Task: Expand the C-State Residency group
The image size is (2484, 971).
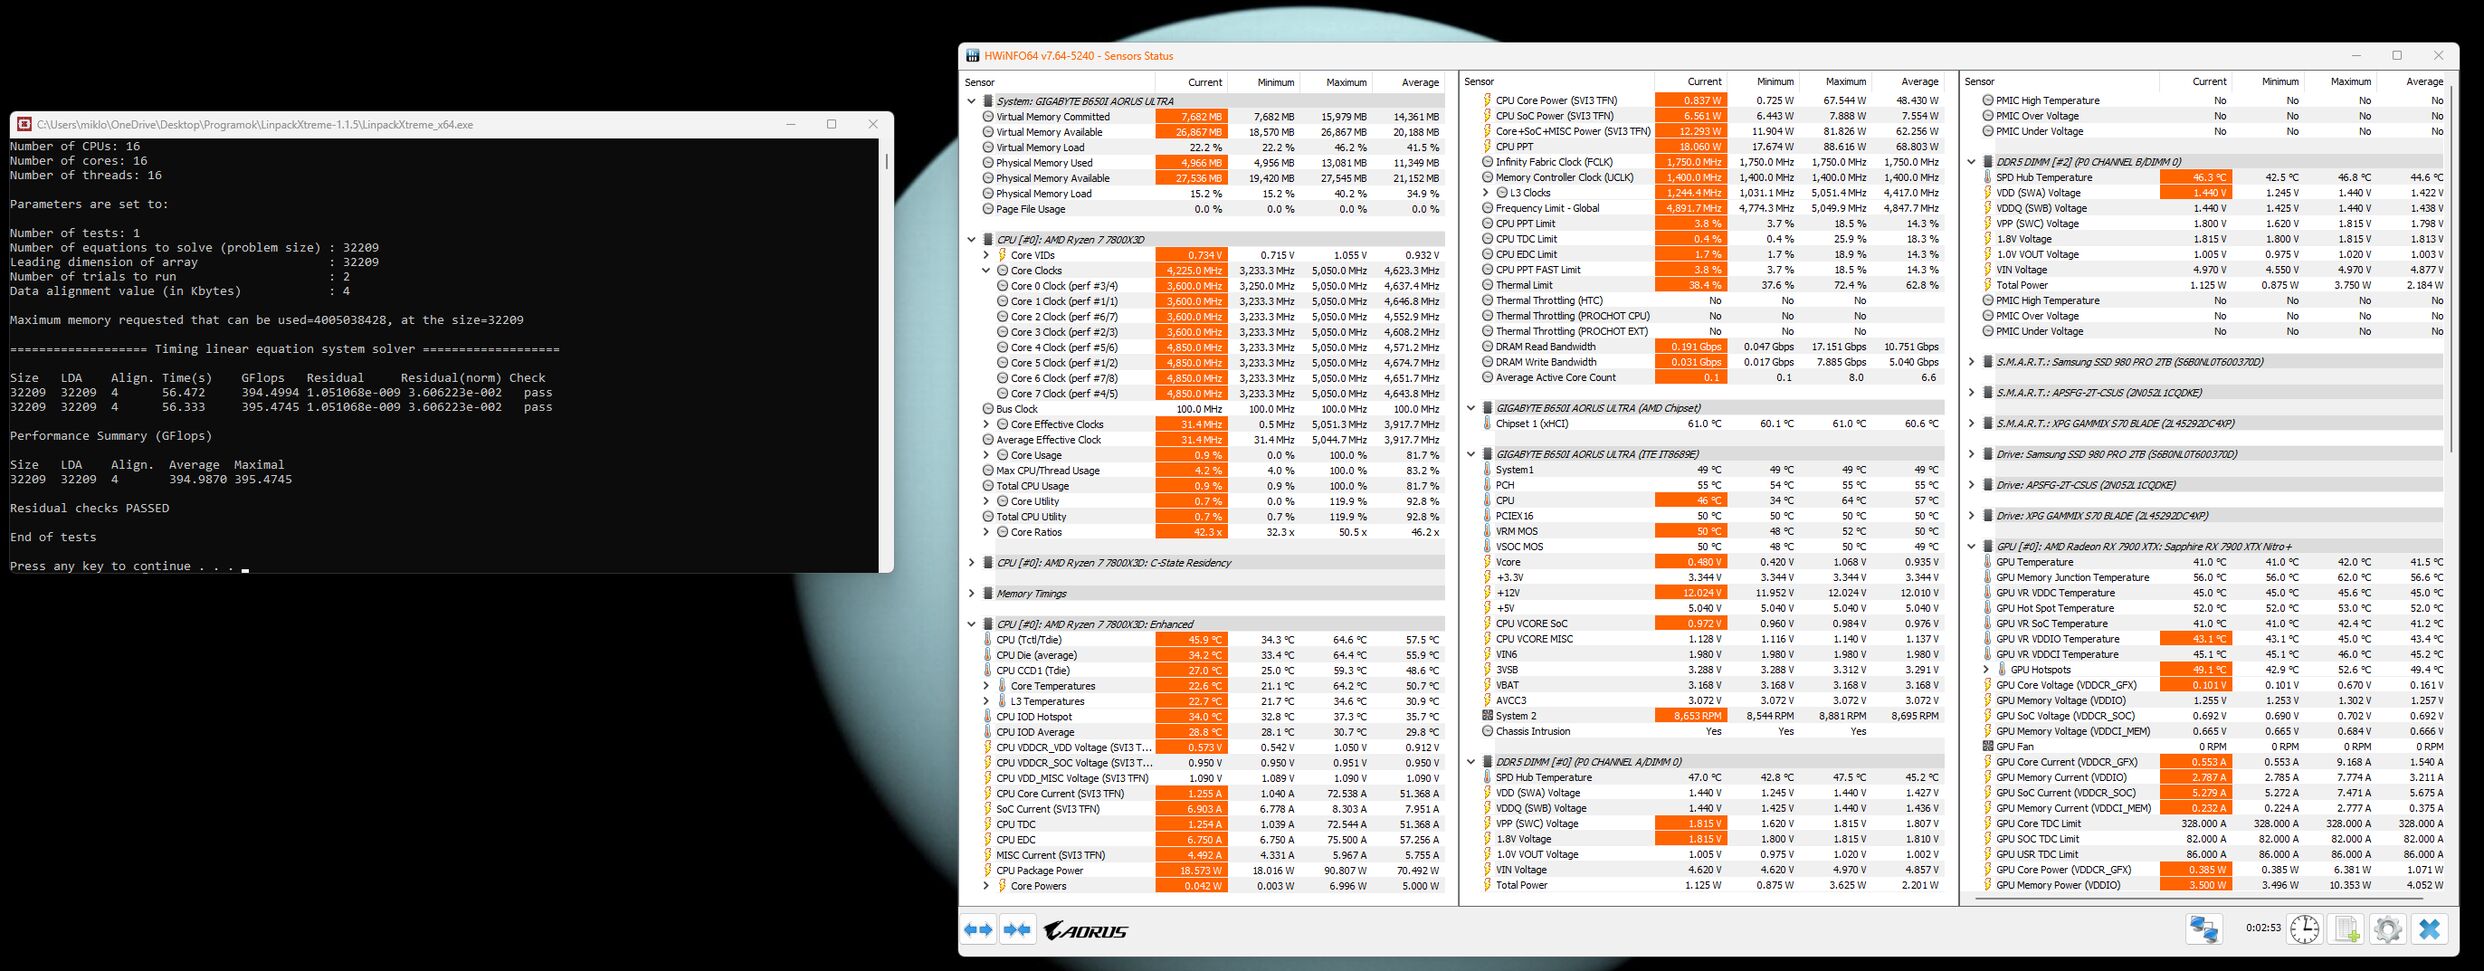Action: 971,563
